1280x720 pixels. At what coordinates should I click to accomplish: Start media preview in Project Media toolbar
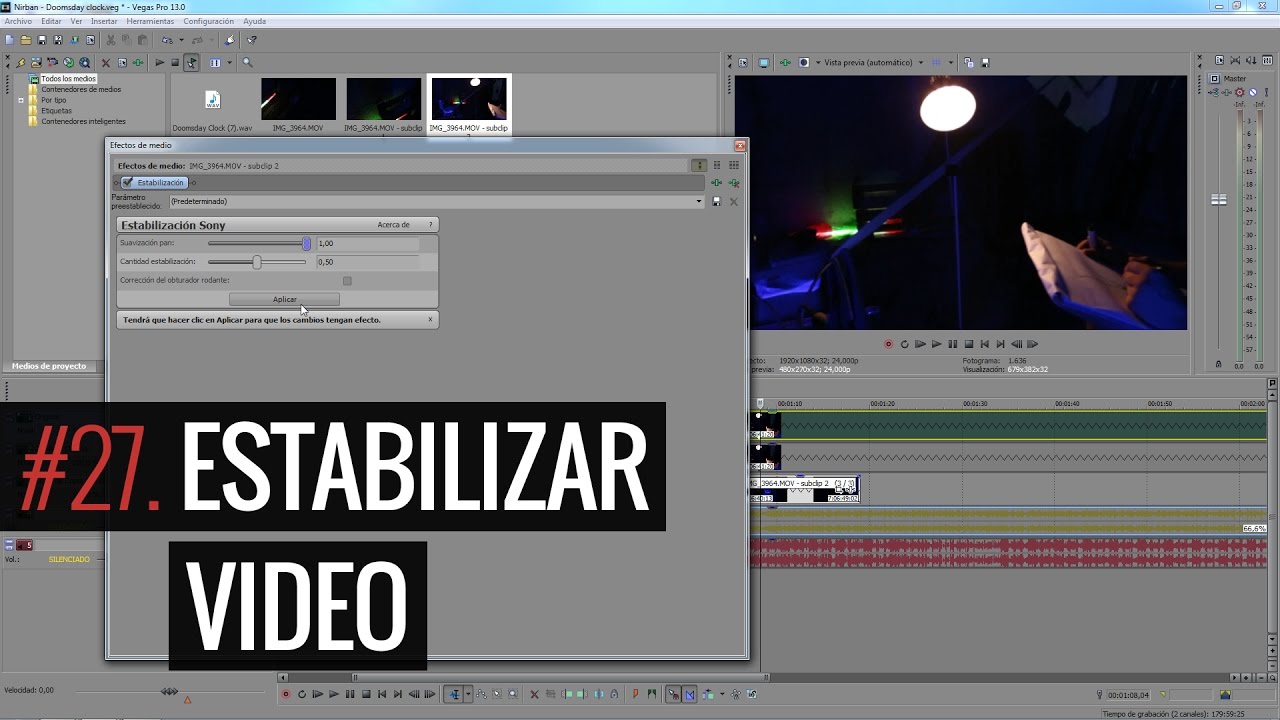click(160, 62)
